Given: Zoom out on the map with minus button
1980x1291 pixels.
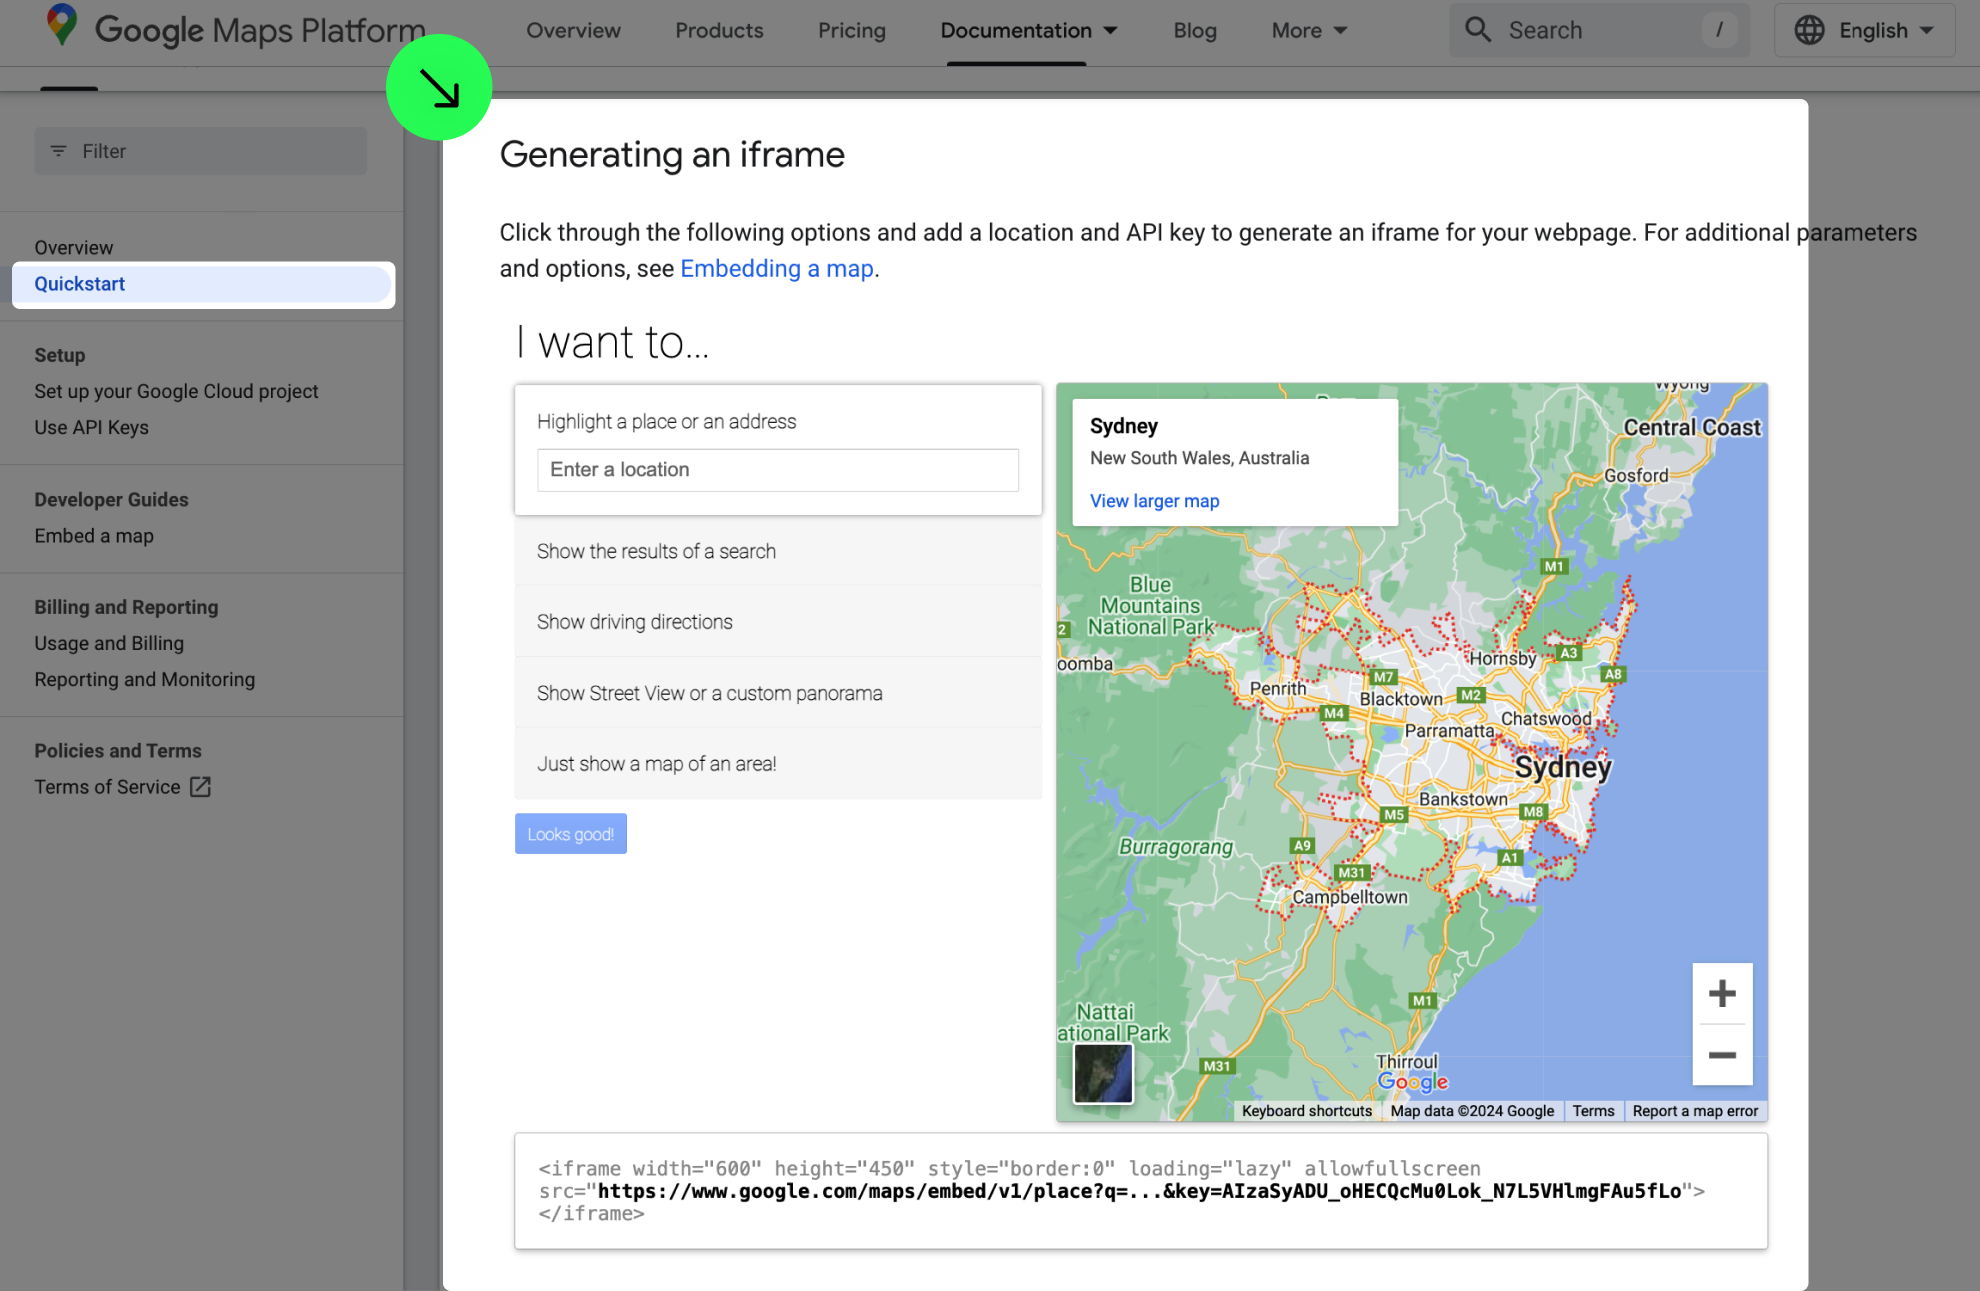Looking at the screenshot, I should 1722,1055.
